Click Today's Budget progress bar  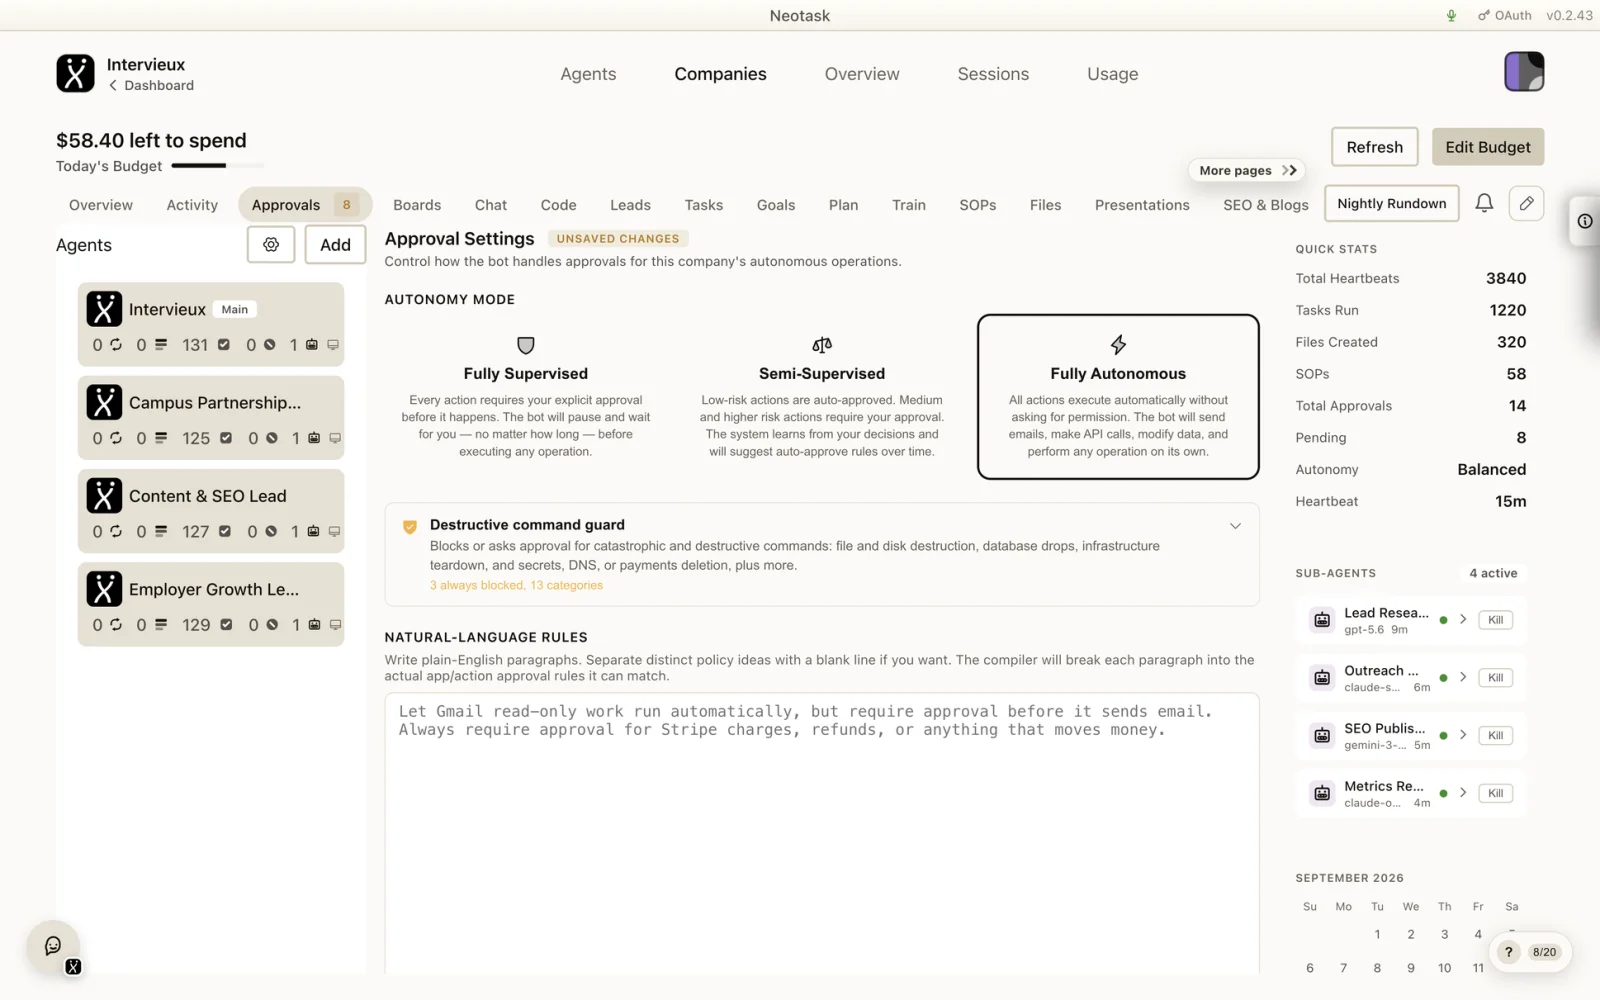pyautogui.click(x=218, y=166)
